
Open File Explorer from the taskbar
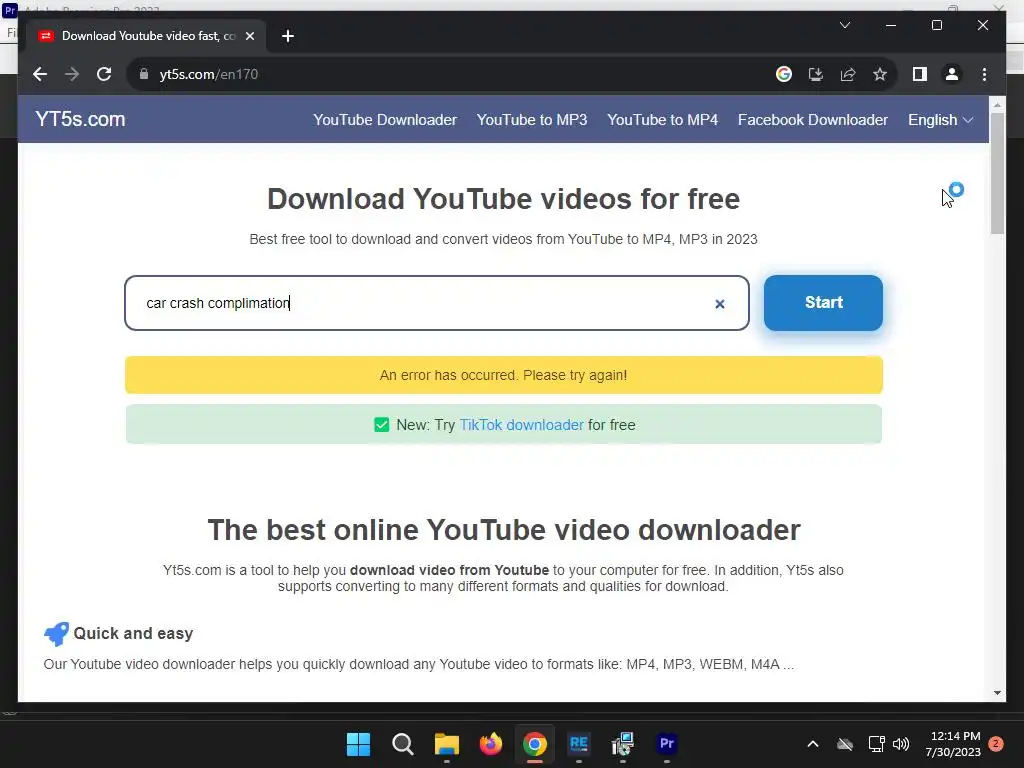tap(447, 744)
